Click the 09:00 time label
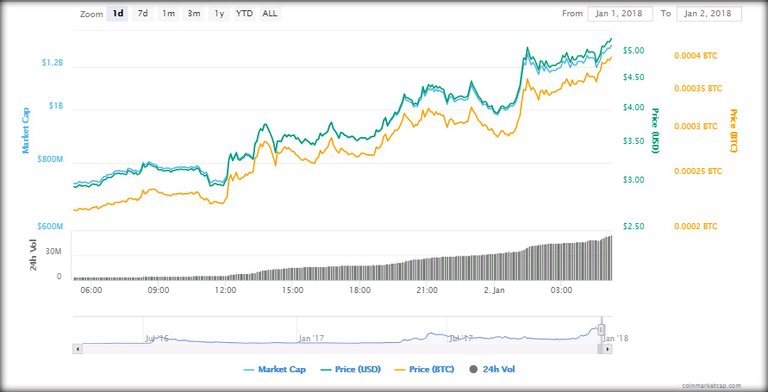This screenshot has height=392, width=768. pyautogui.click(x=158, y=290)
